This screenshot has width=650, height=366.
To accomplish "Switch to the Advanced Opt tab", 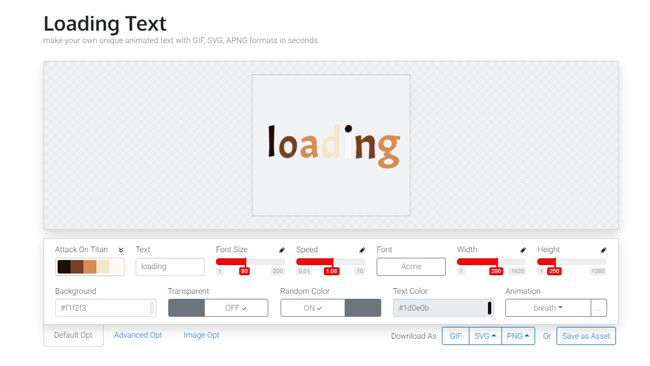I will (x=138, y=335).
